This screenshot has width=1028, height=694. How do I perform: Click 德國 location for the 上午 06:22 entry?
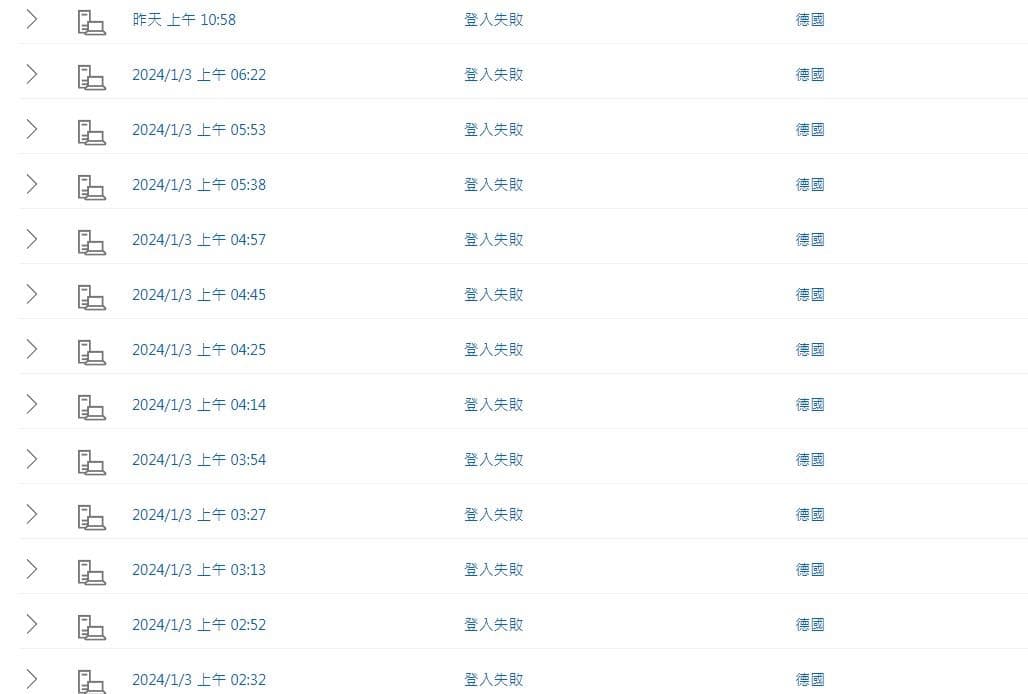[x=810, y=75]
